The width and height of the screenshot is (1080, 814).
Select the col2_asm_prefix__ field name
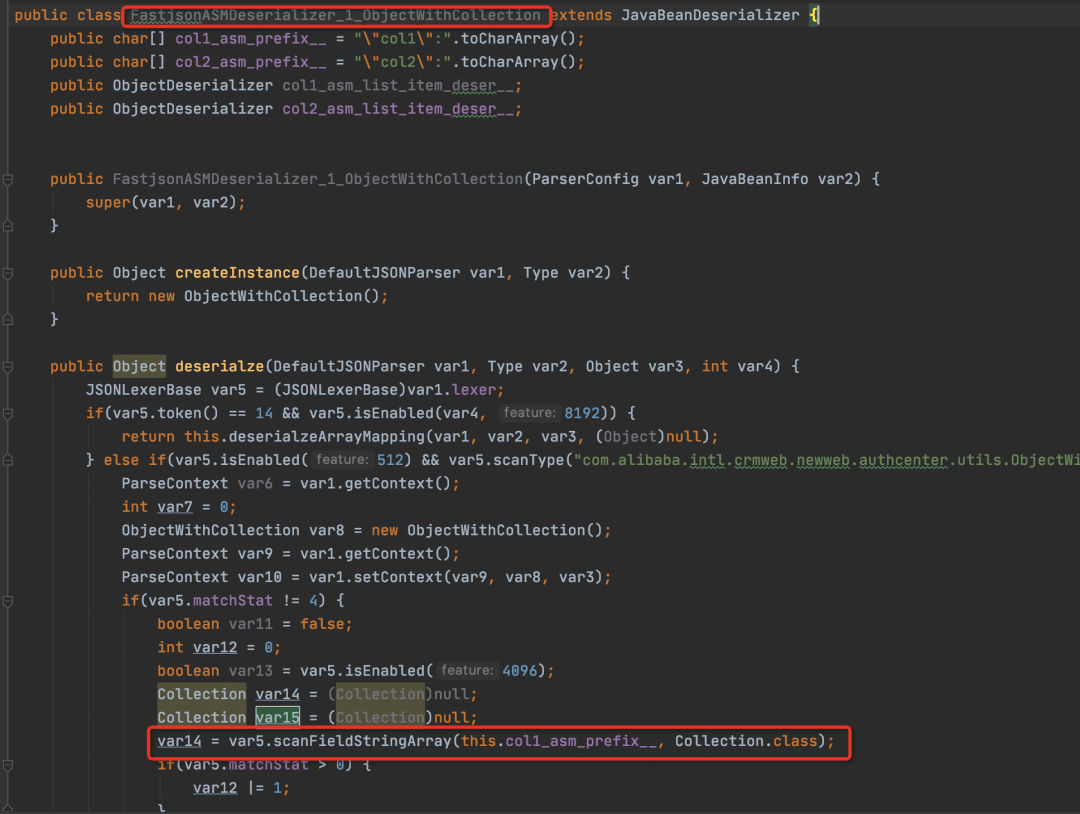point(251,62)
